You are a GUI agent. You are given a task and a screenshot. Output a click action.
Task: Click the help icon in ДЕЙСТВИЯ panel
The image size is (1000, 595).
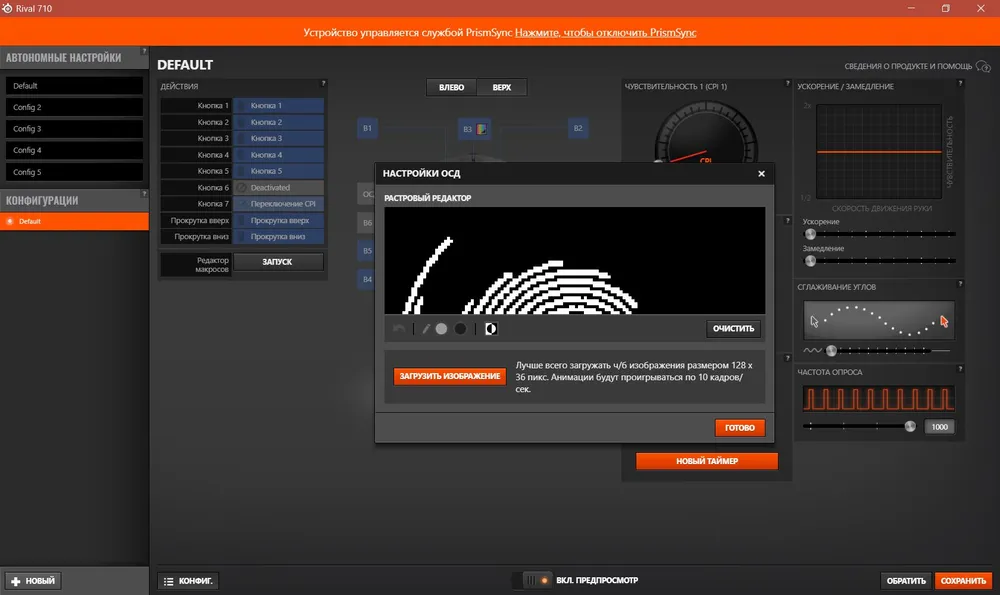coord(323,84)
